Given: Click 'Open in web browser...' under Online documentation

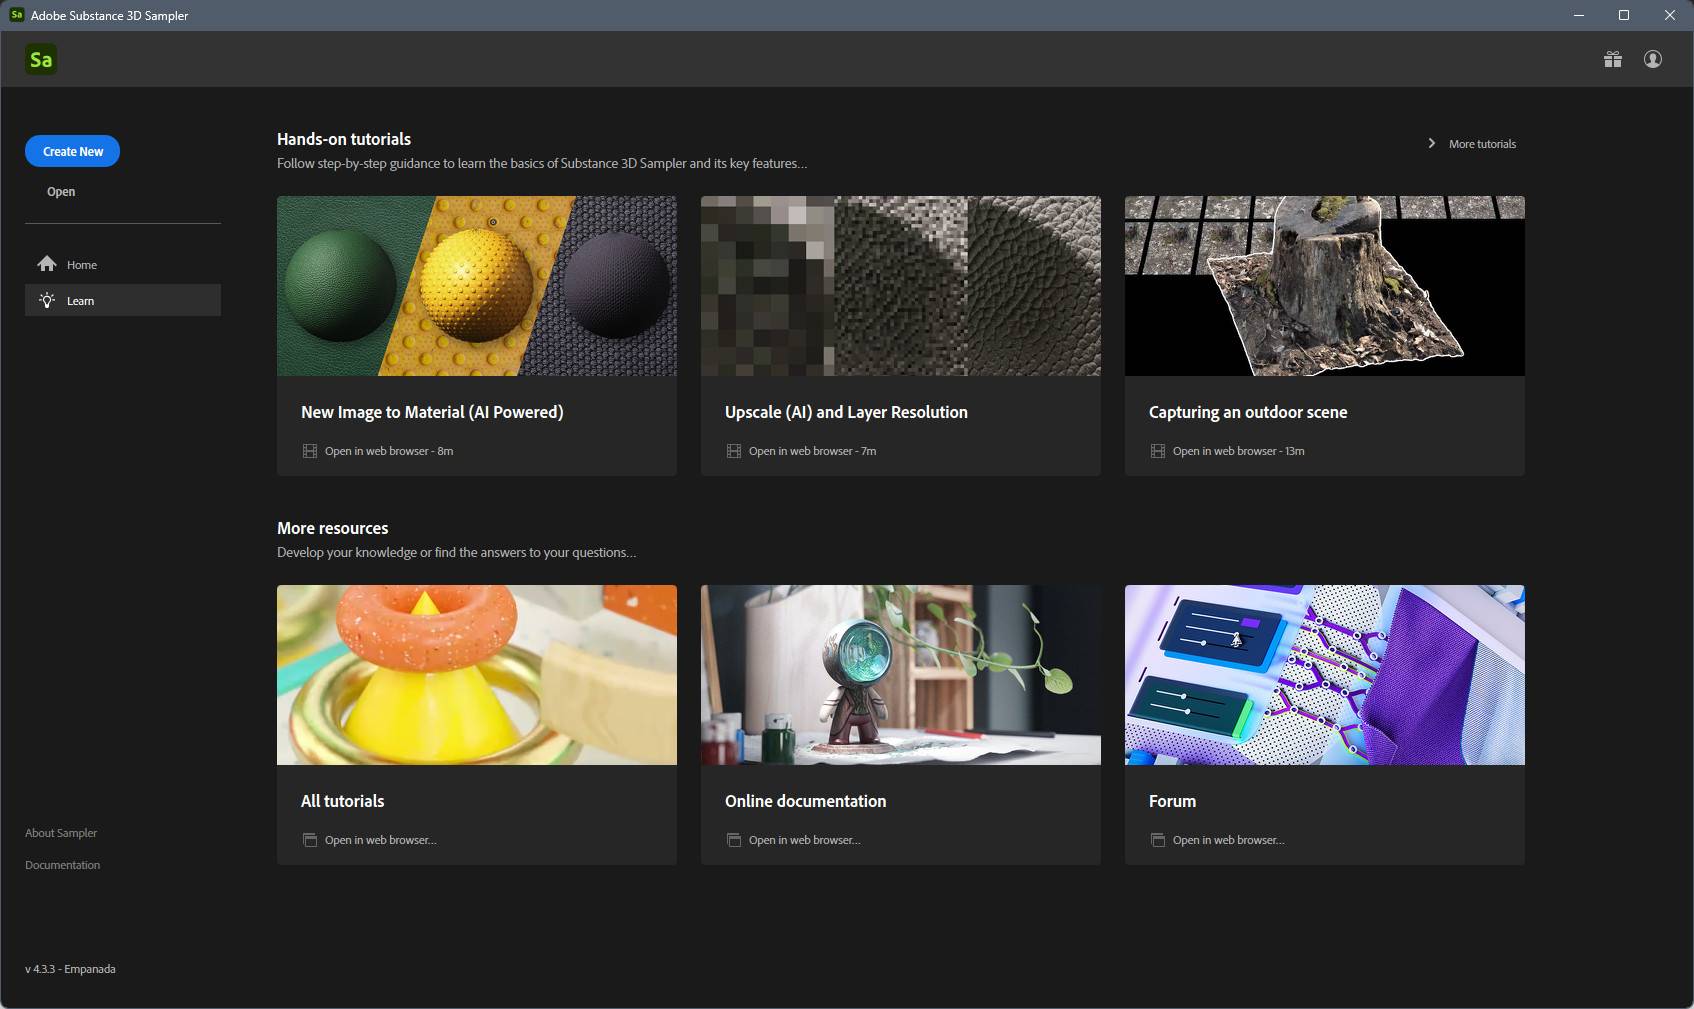Looking at the screenshot, I should point(804,840).
